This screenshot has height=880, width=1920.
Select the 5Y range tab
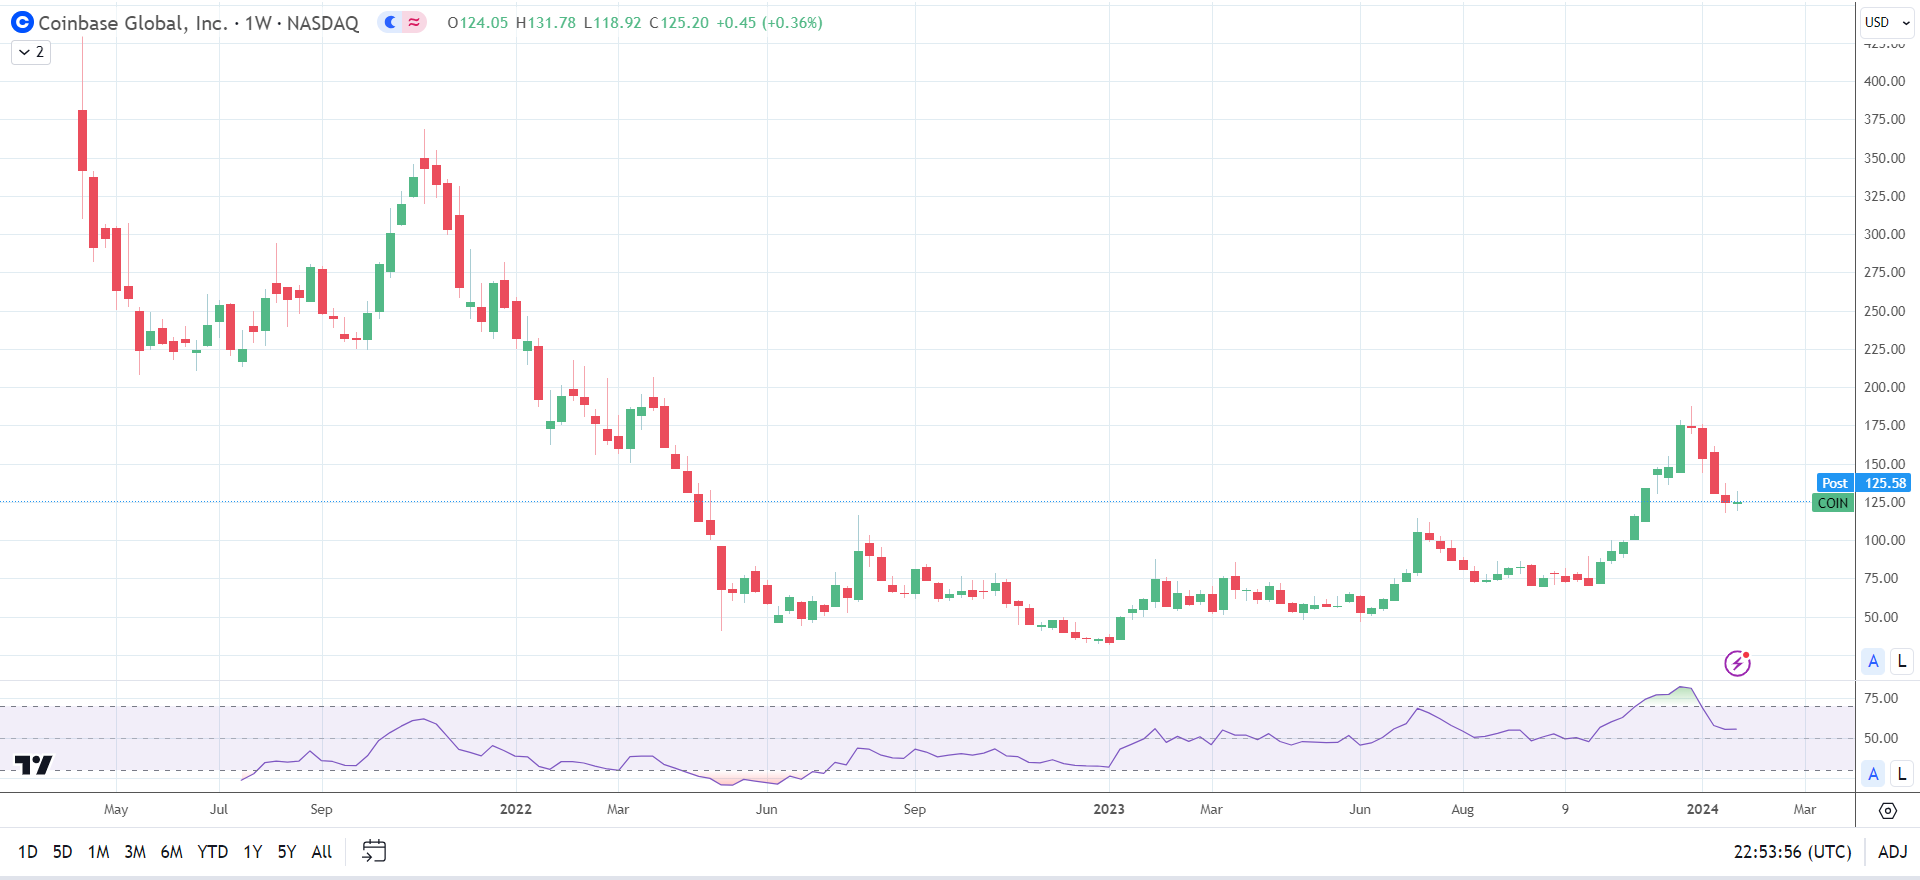click(x=287, y=852)
